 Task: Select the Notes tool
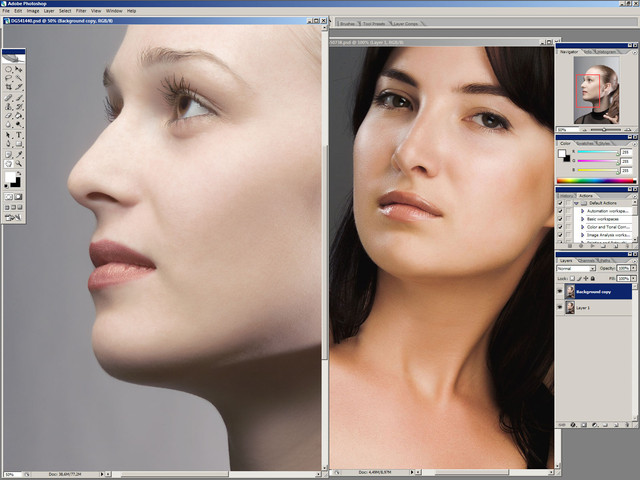tap(9, 155)
